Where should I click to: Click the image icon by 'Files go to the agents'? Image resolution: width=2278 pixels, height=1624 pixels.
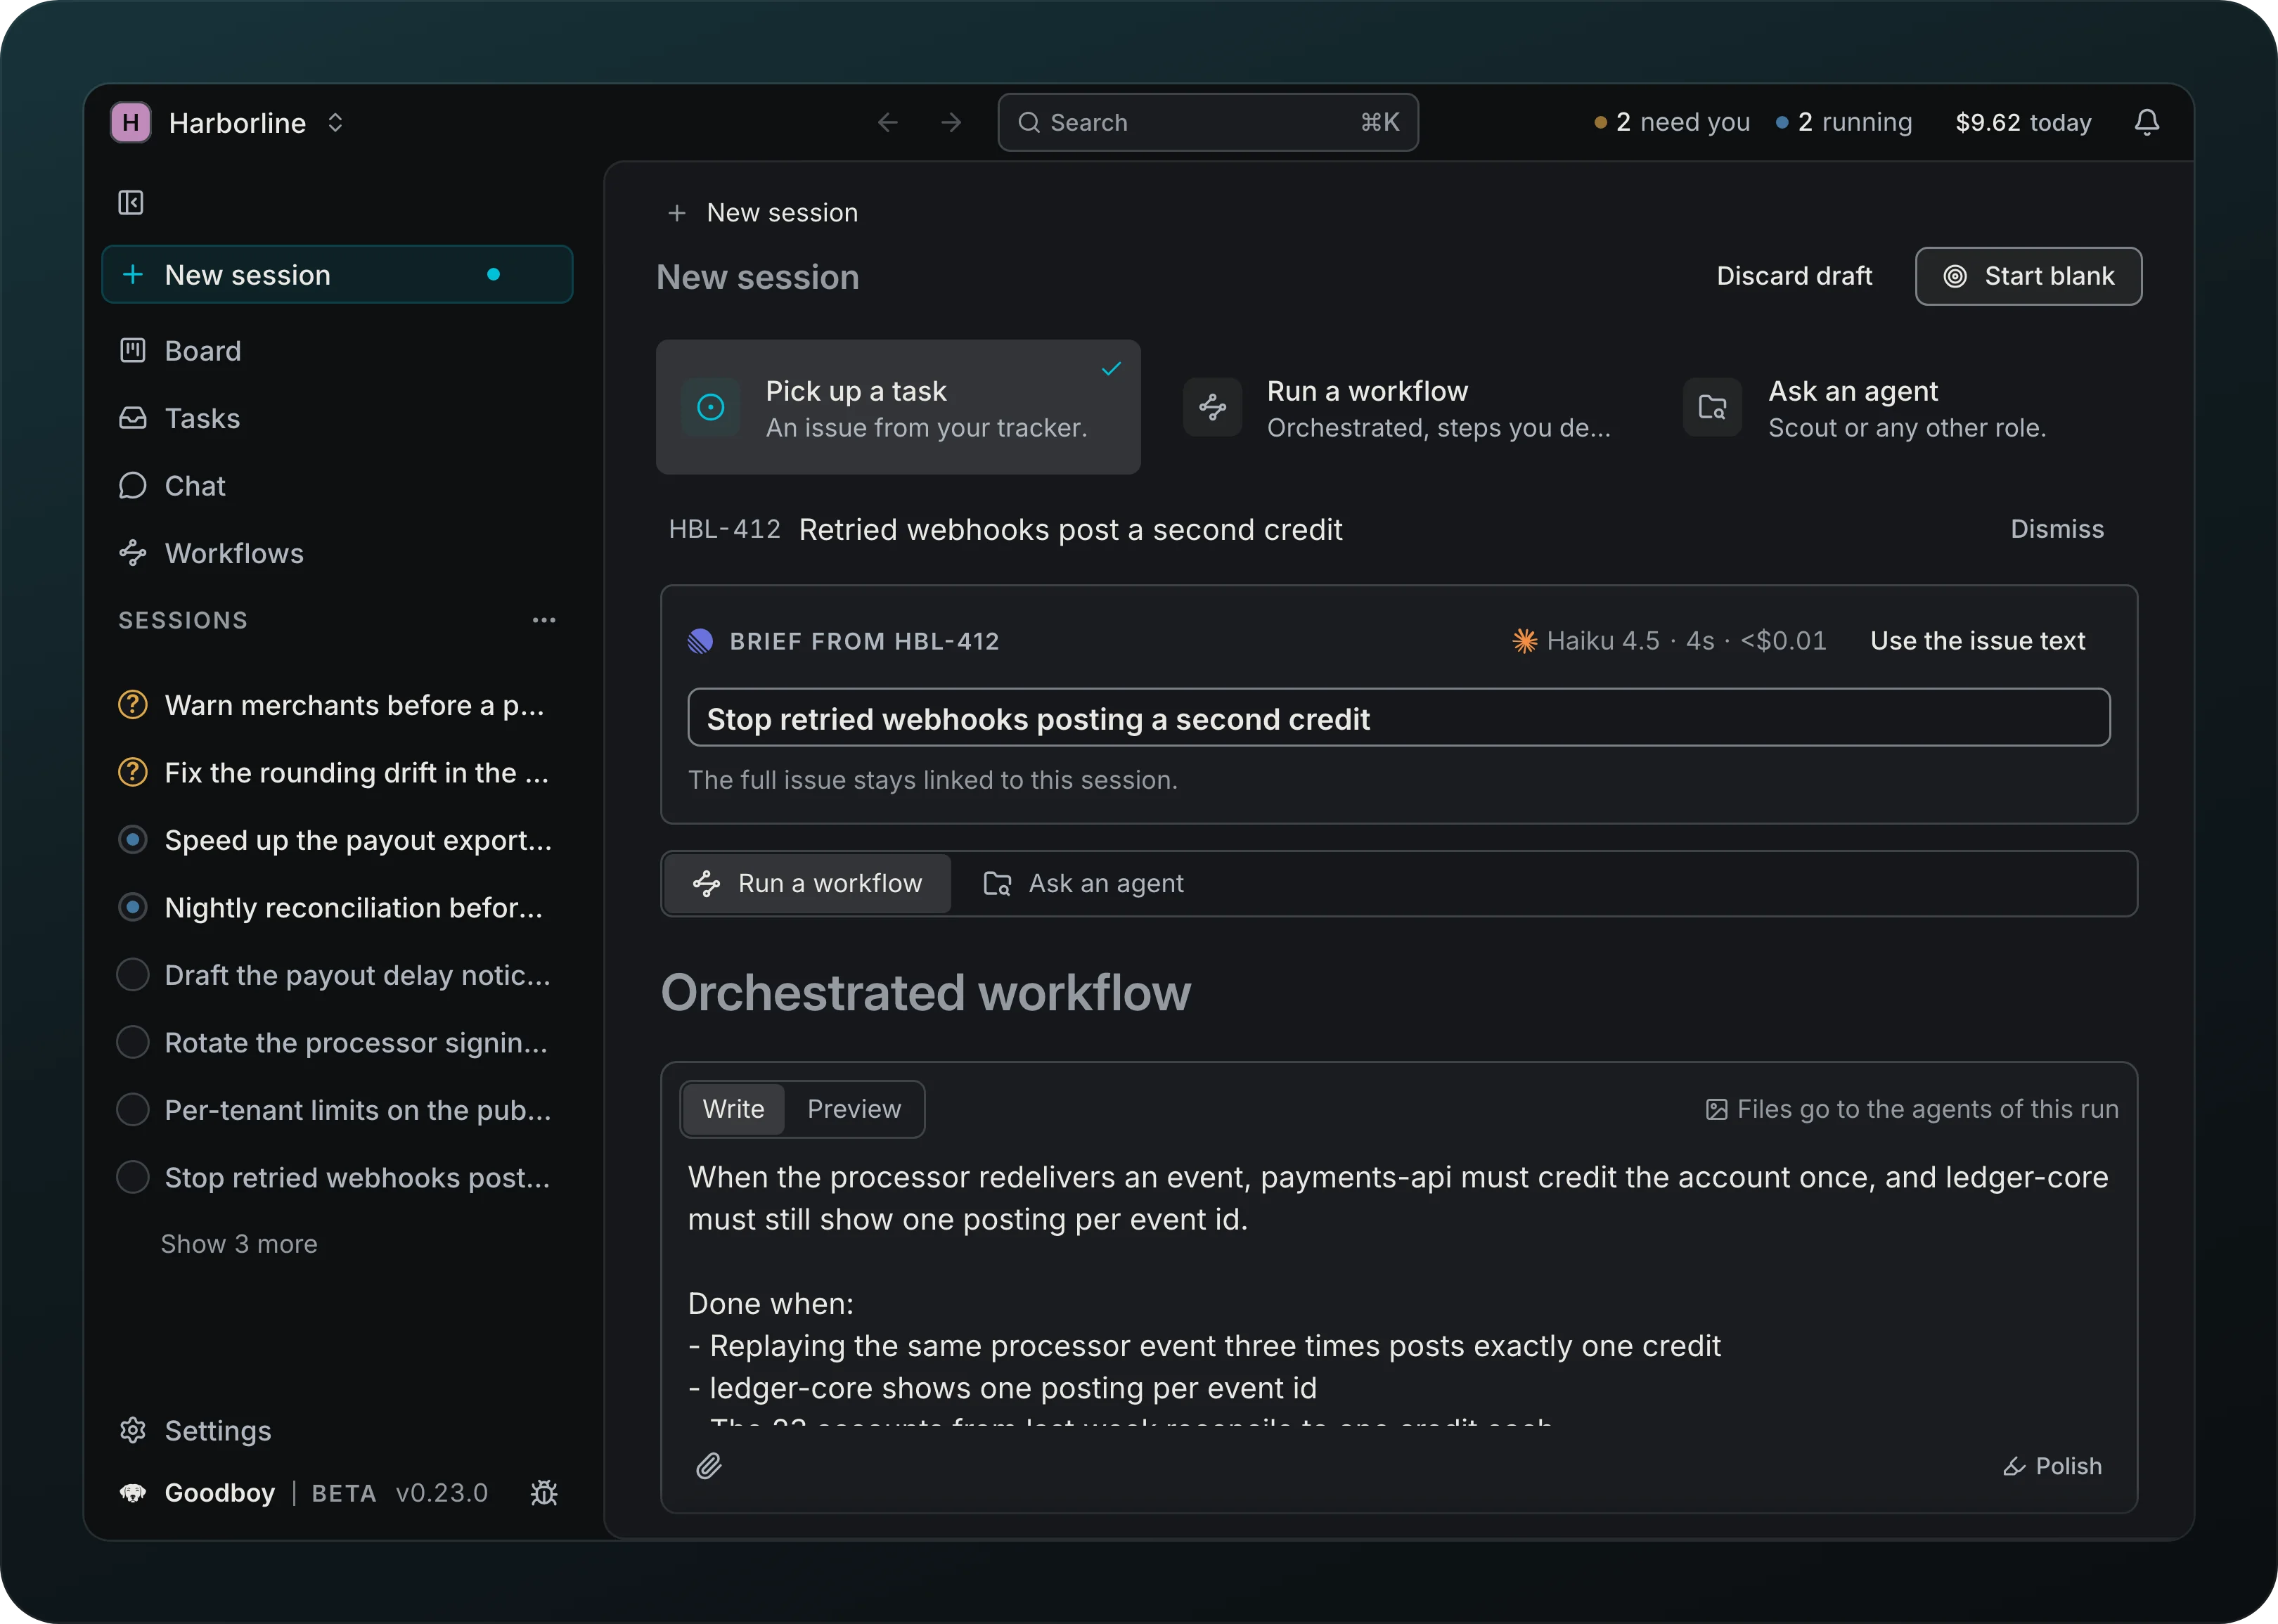point(1716,1110)
